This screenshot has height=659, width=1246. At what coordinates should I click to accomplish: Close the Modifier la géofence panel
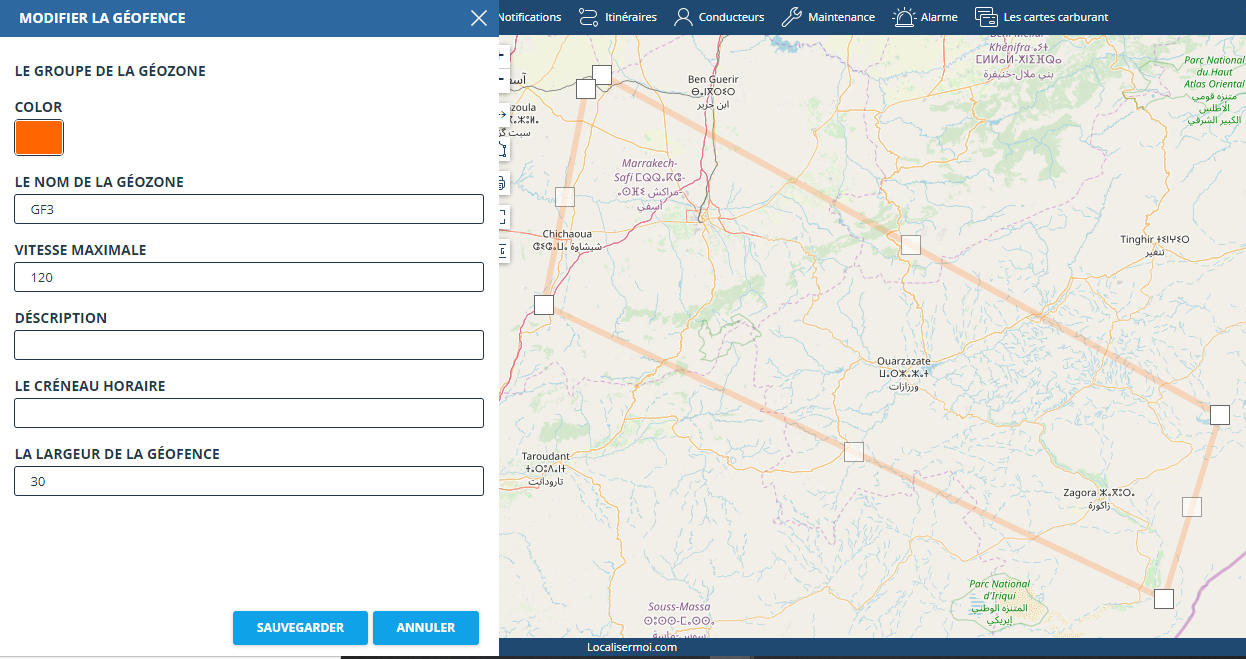(x=479, y=18)
